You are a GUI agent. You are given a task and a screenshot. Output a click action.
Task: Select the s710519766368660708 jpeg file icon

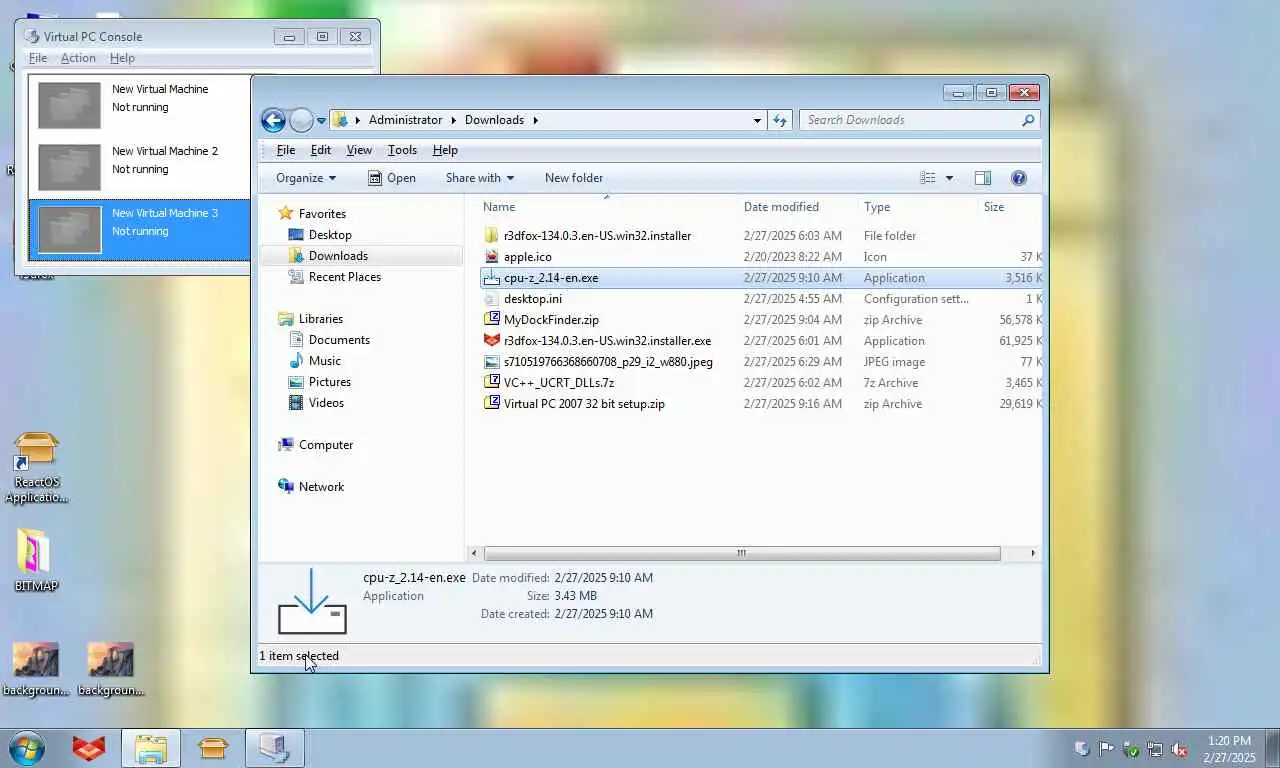tap(491, 362)
